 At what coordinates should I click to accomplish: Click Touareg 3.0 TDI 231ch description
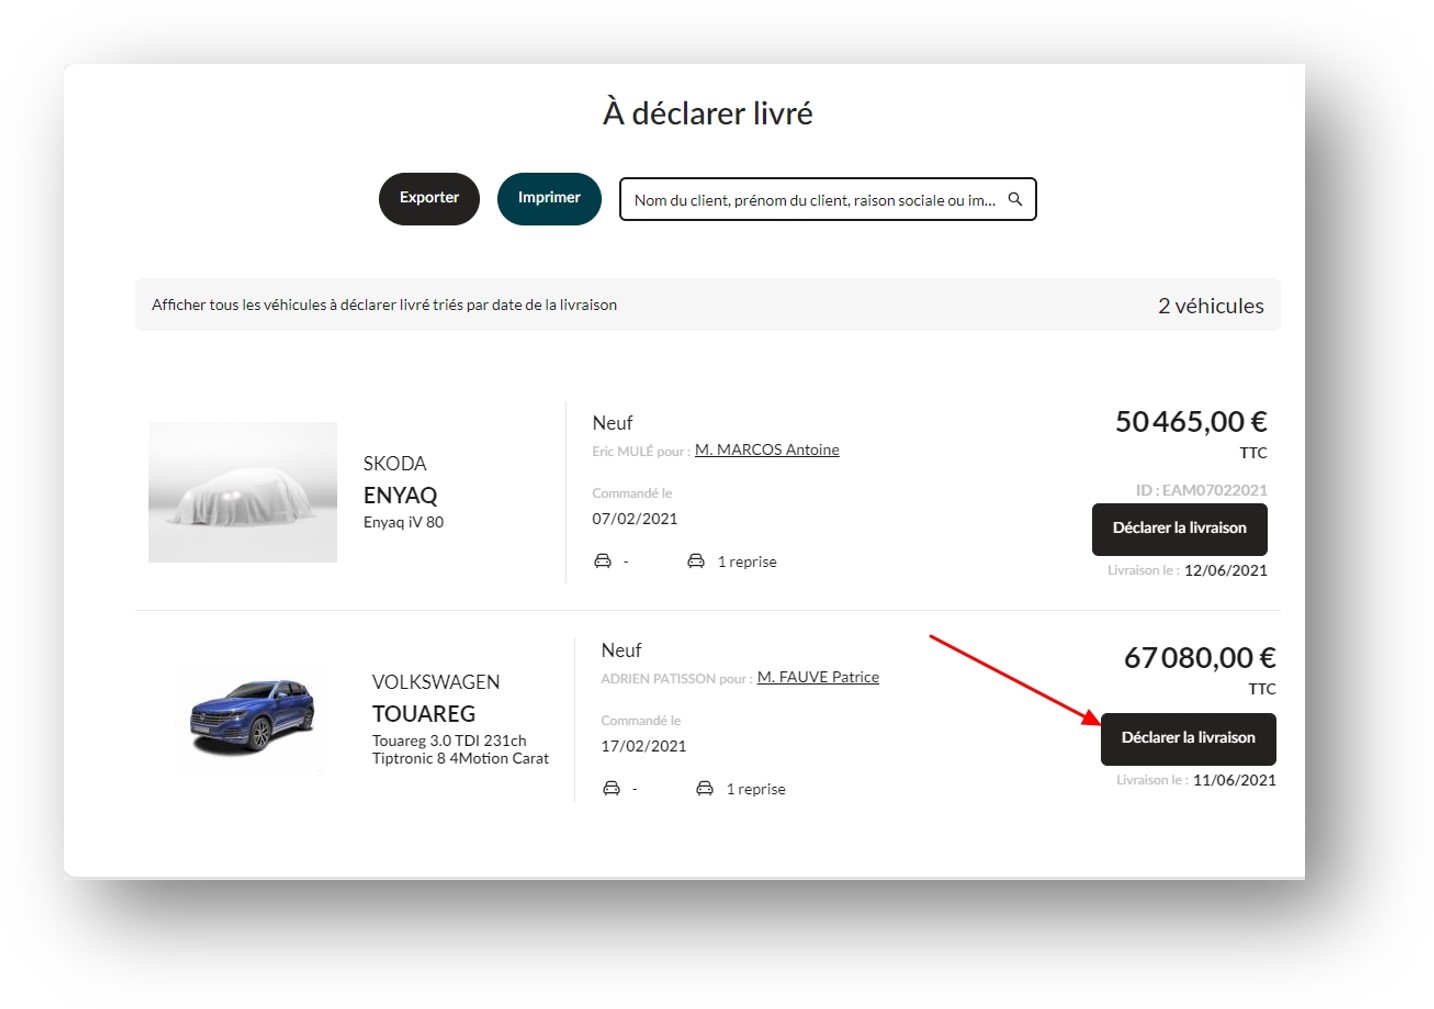point(460,749)
